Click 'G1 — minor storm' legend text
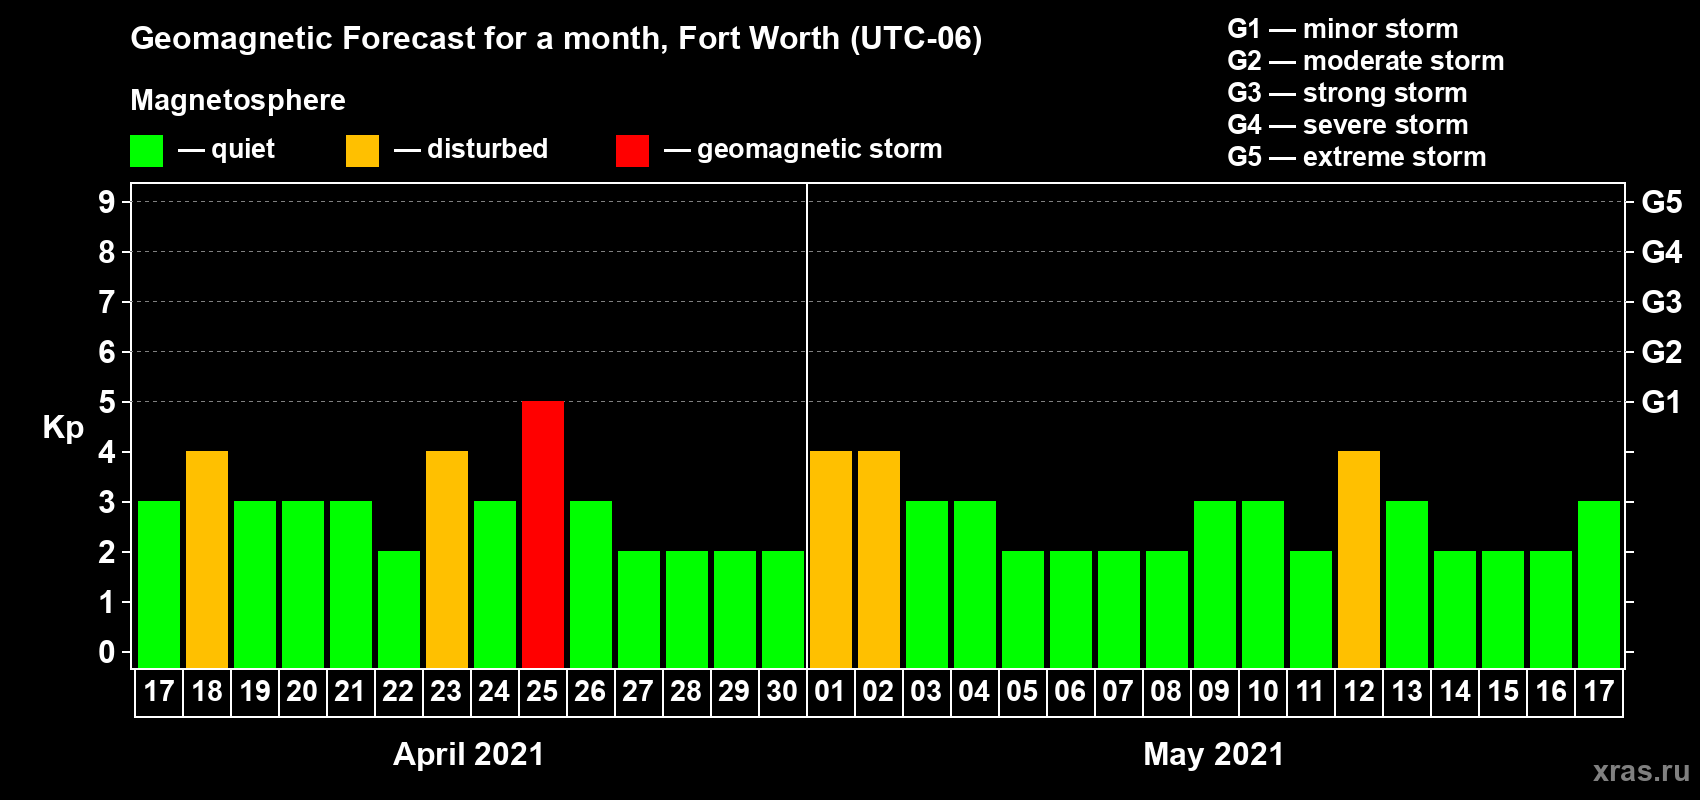This screenshot has height=800, width=1700. (x=1343, y=29)
